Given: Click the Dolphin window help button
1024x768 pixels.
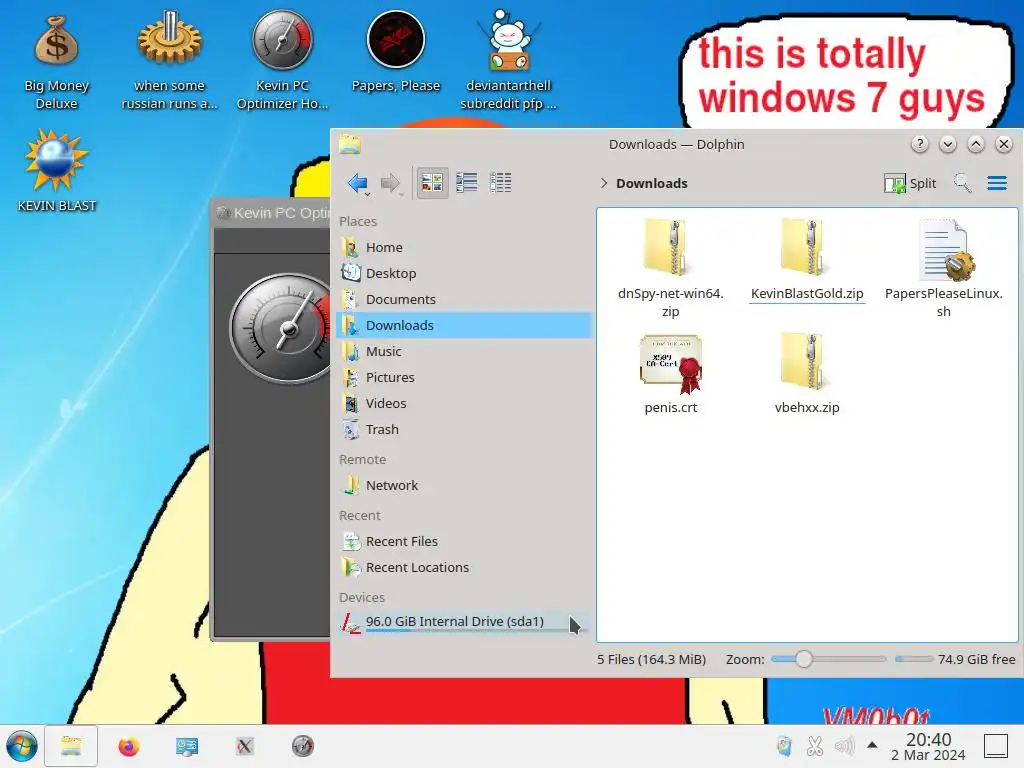Looking at the screenshot, I should pos(920,144).
